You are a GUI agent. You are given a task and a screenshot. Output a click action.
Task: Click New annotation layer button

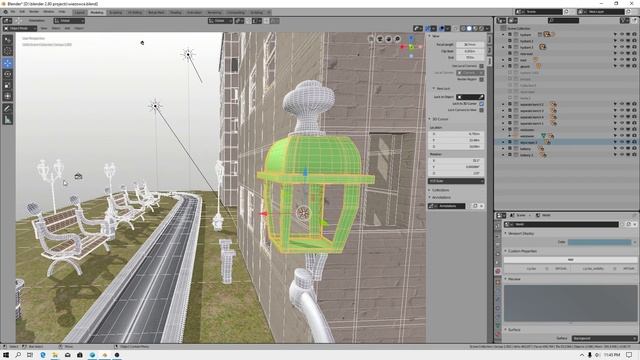point(475,206)
